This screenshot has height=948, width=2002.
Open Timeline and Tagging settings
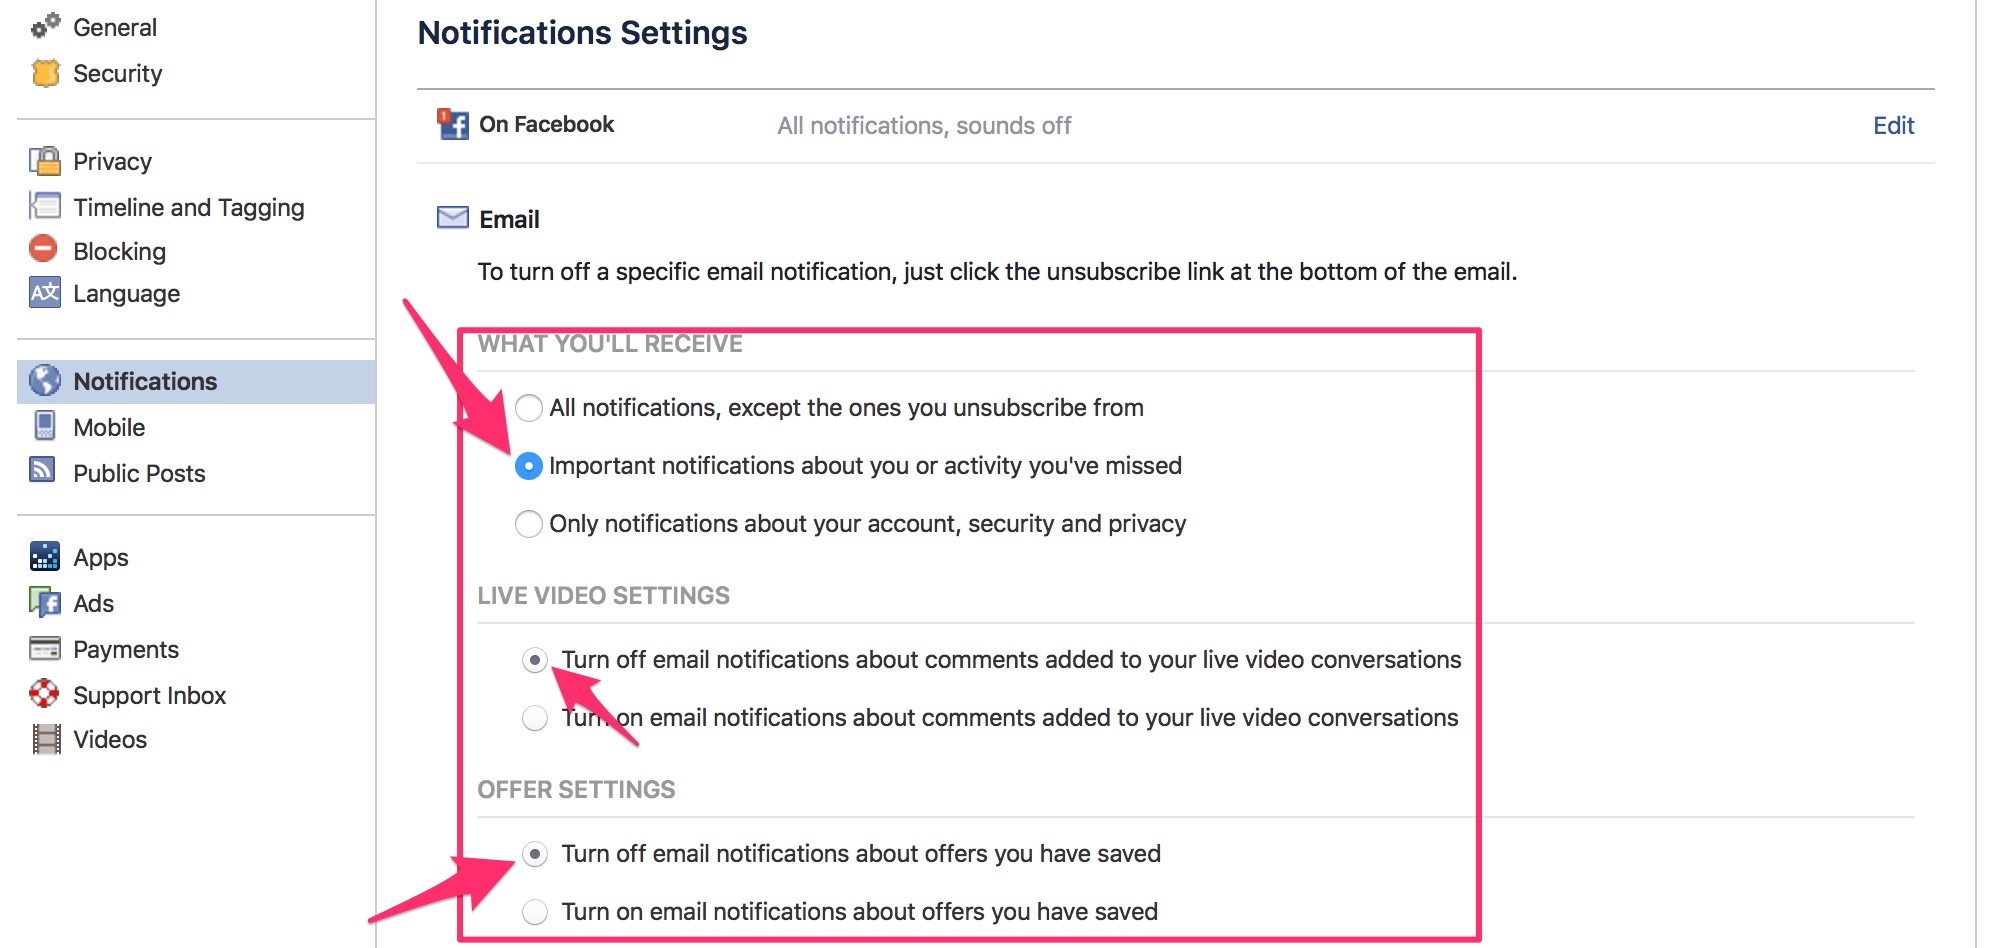[188, 207]
